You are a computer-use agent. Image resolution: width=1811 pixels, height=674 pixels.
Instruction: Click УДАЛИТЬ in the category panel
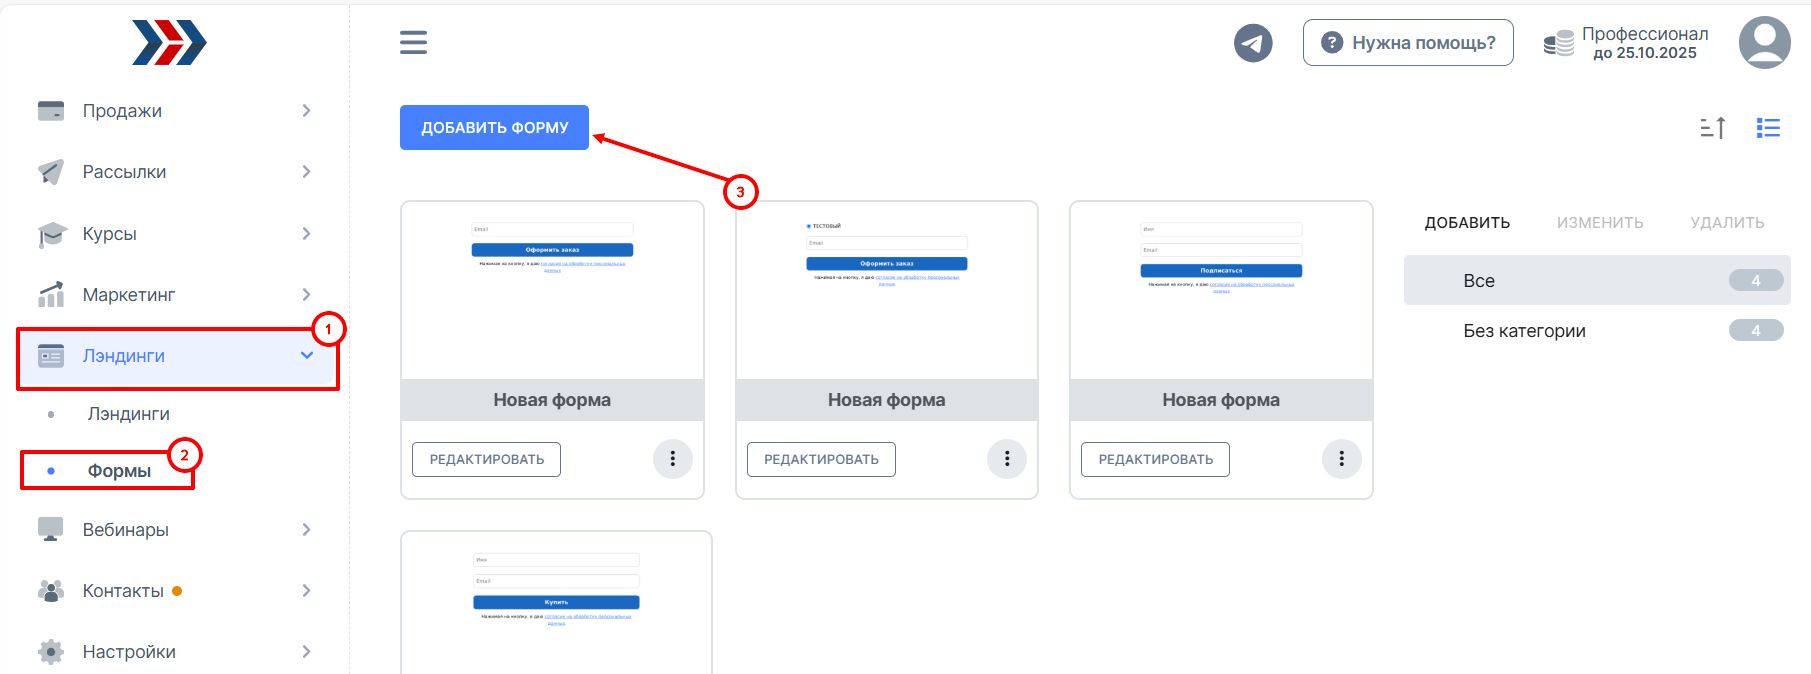[x=1727, y=223]
